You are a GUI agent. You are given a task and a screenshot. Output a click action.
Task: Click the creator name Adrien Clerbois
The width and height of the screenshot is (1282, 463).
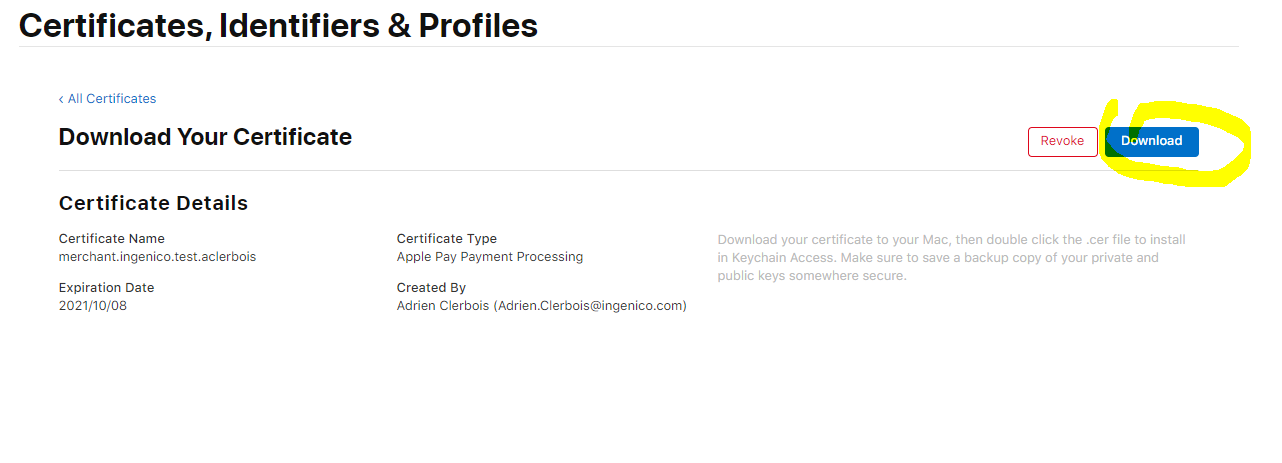point(443,306)
